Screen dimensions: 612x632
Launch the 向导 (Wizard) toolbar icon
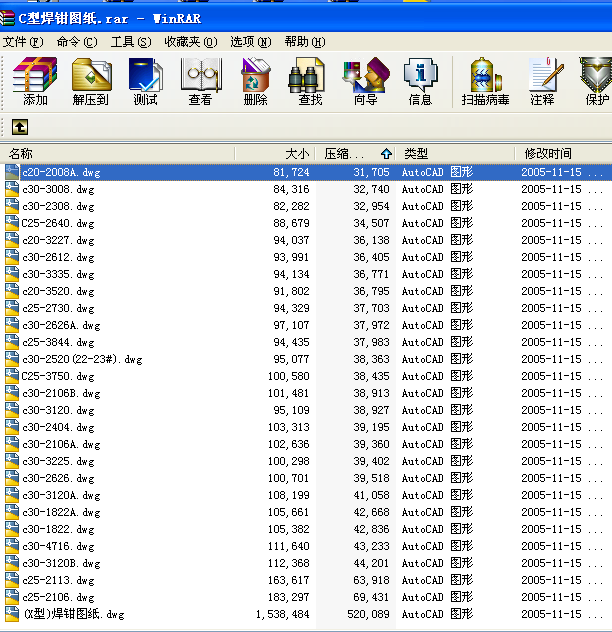click(x=366, y=75)
